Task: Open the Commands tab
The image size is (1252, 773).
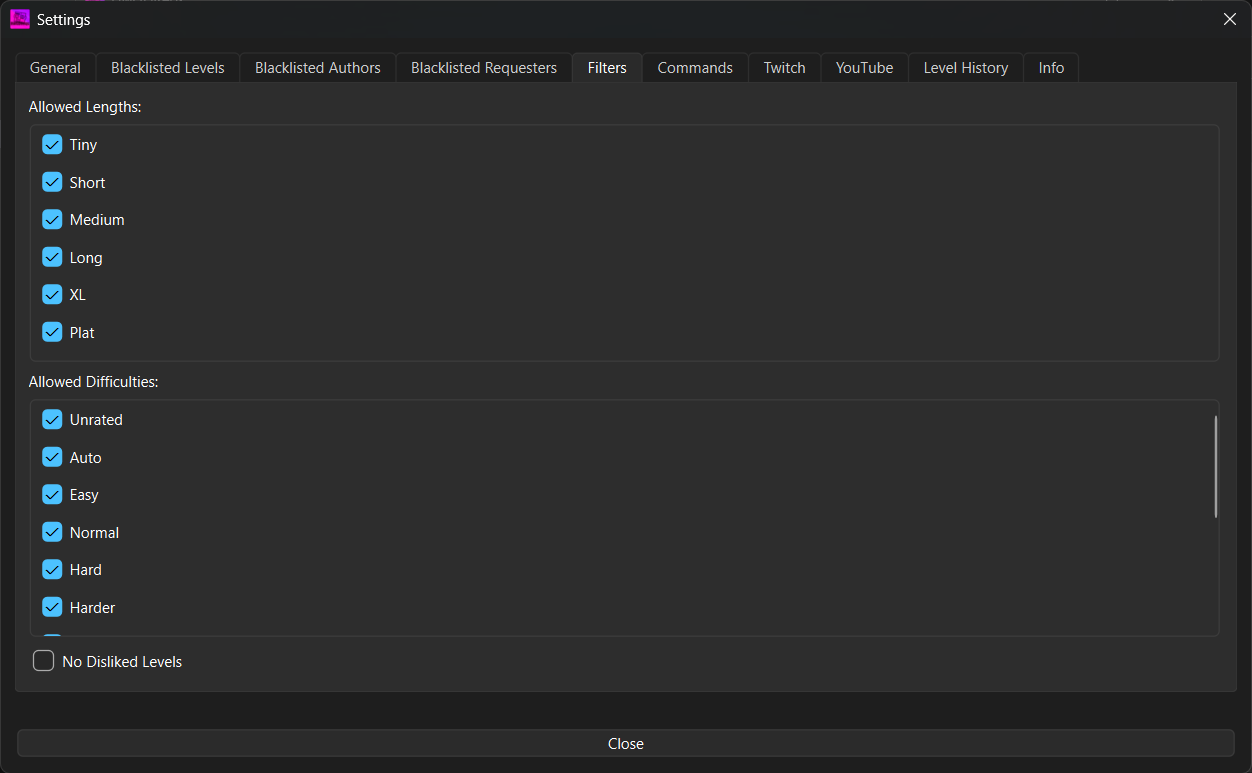Action: tap(695, 68)
